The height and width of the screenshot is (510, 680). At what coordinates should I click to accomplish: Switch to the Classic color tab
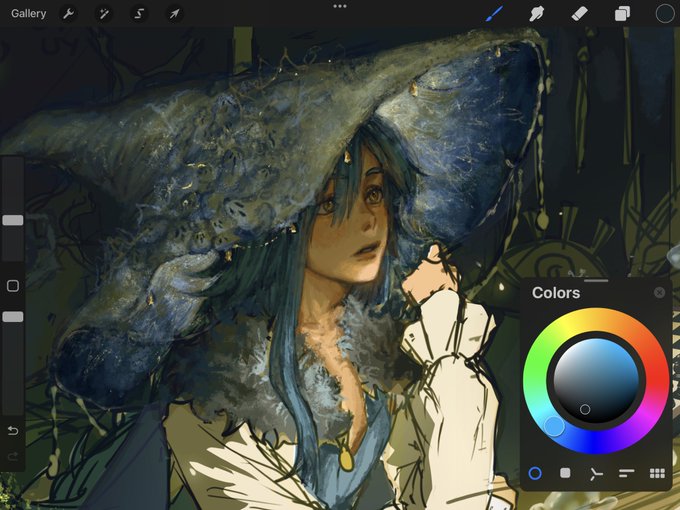[565, 473]
